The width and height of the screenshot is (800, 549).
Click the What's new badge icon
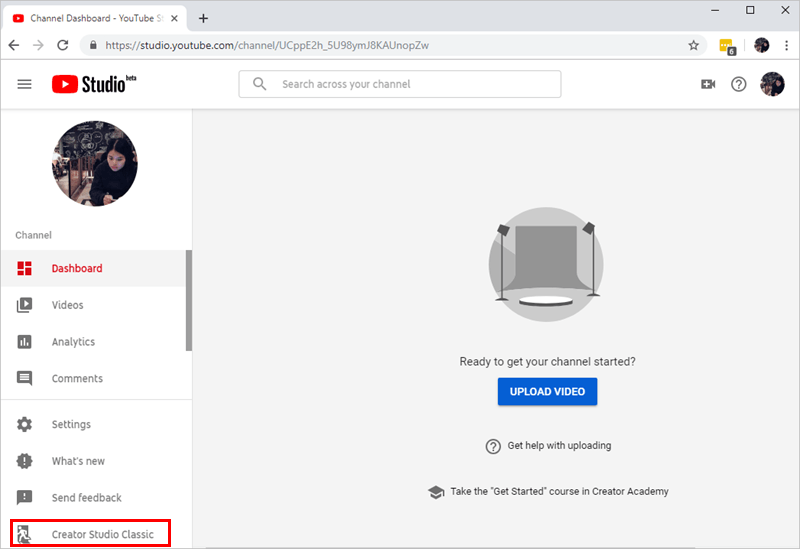click(x=24, y=461)
